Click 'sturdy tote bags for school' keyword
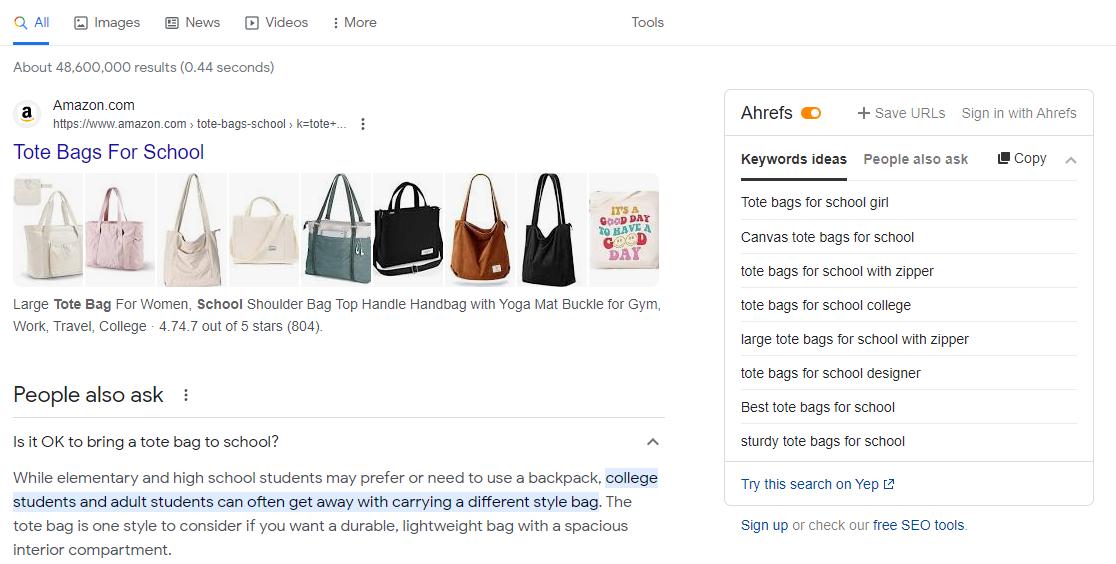The height and width of the screenshot is (564, 1116). [x=823, y=442]
